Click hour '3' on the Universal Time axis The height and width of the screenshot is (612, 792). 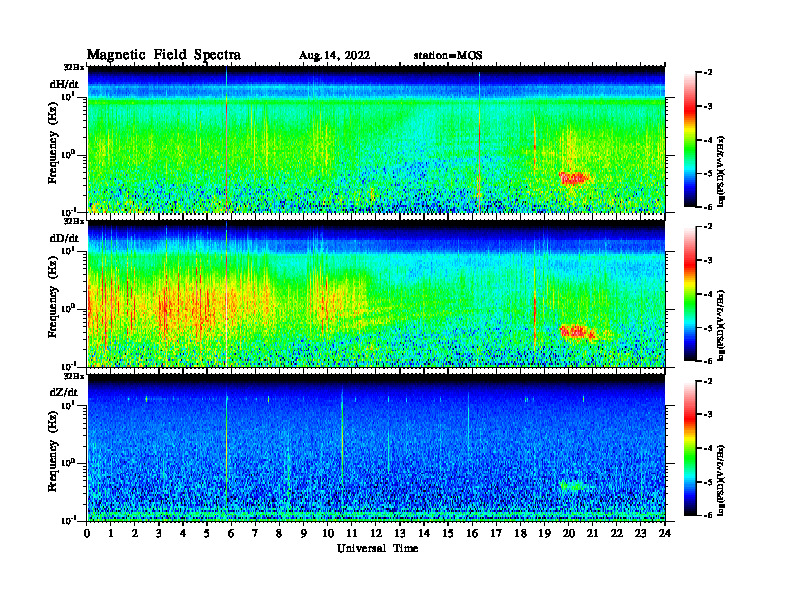click(x=159, y=534)
